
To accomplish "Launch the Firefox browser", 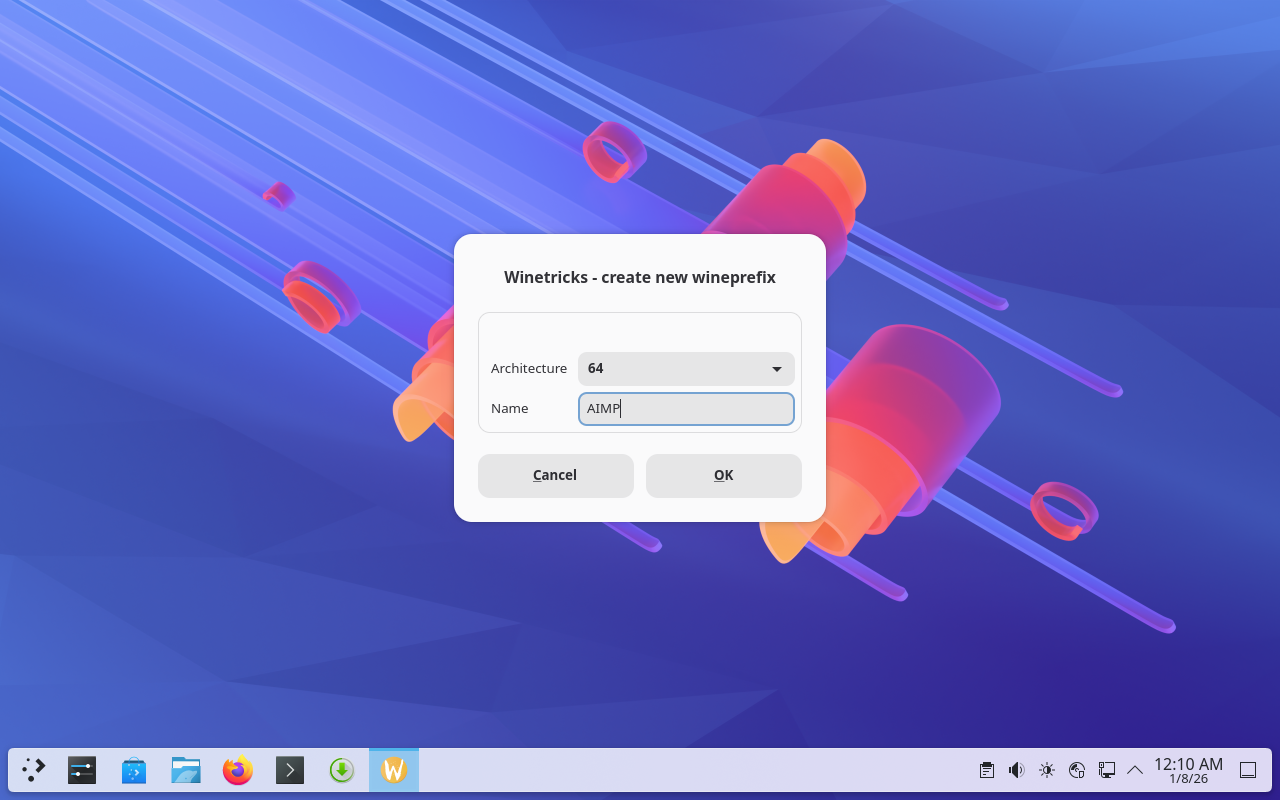I will tap(238, 770).
